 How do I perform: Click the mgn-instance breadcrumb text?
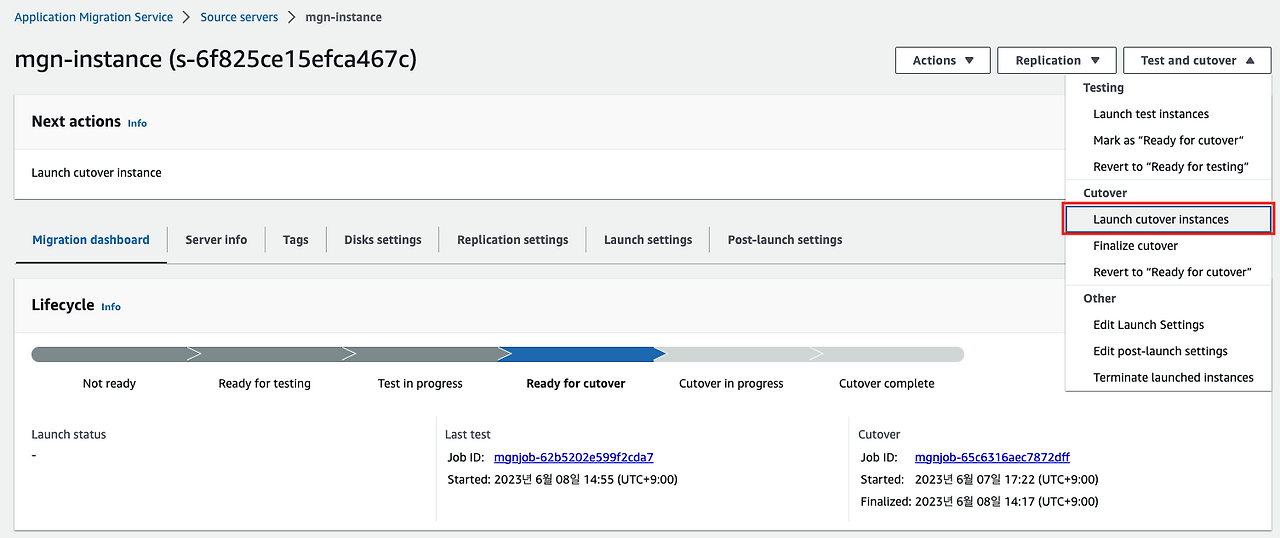click(x=343, y=17)
